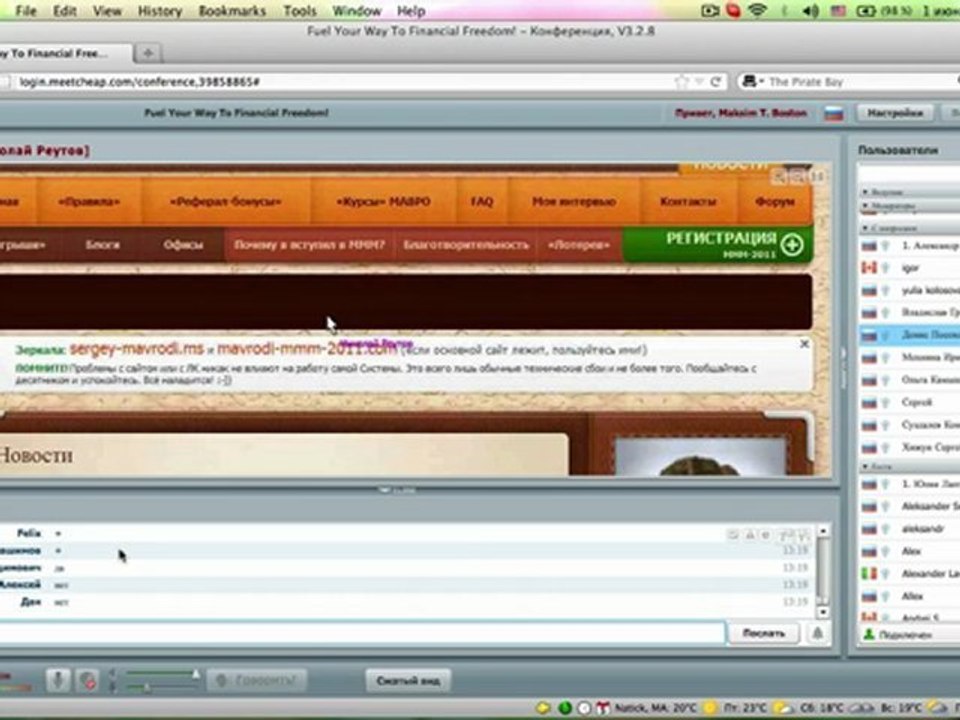Close the mirrors notice with the X
Screen dimensions: 960x720
(x=804, y=344)
